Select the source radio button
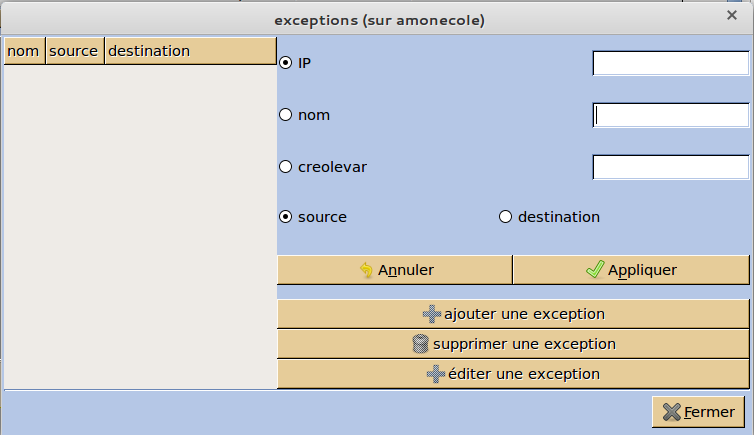The image size is (754, 435). tap(286, 217)
